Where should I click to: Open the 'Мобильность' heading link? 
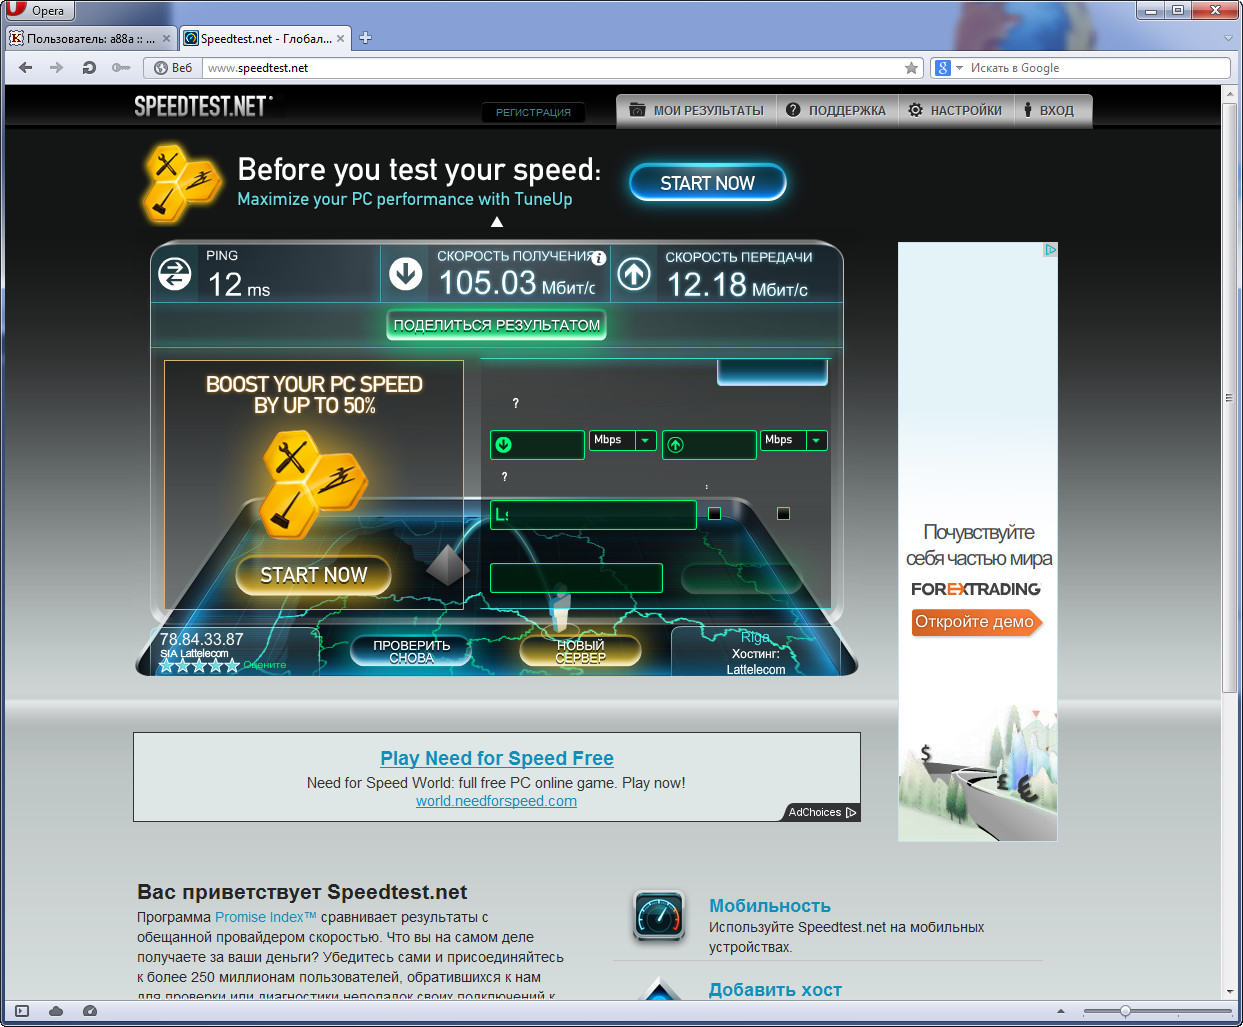[770, 906]
